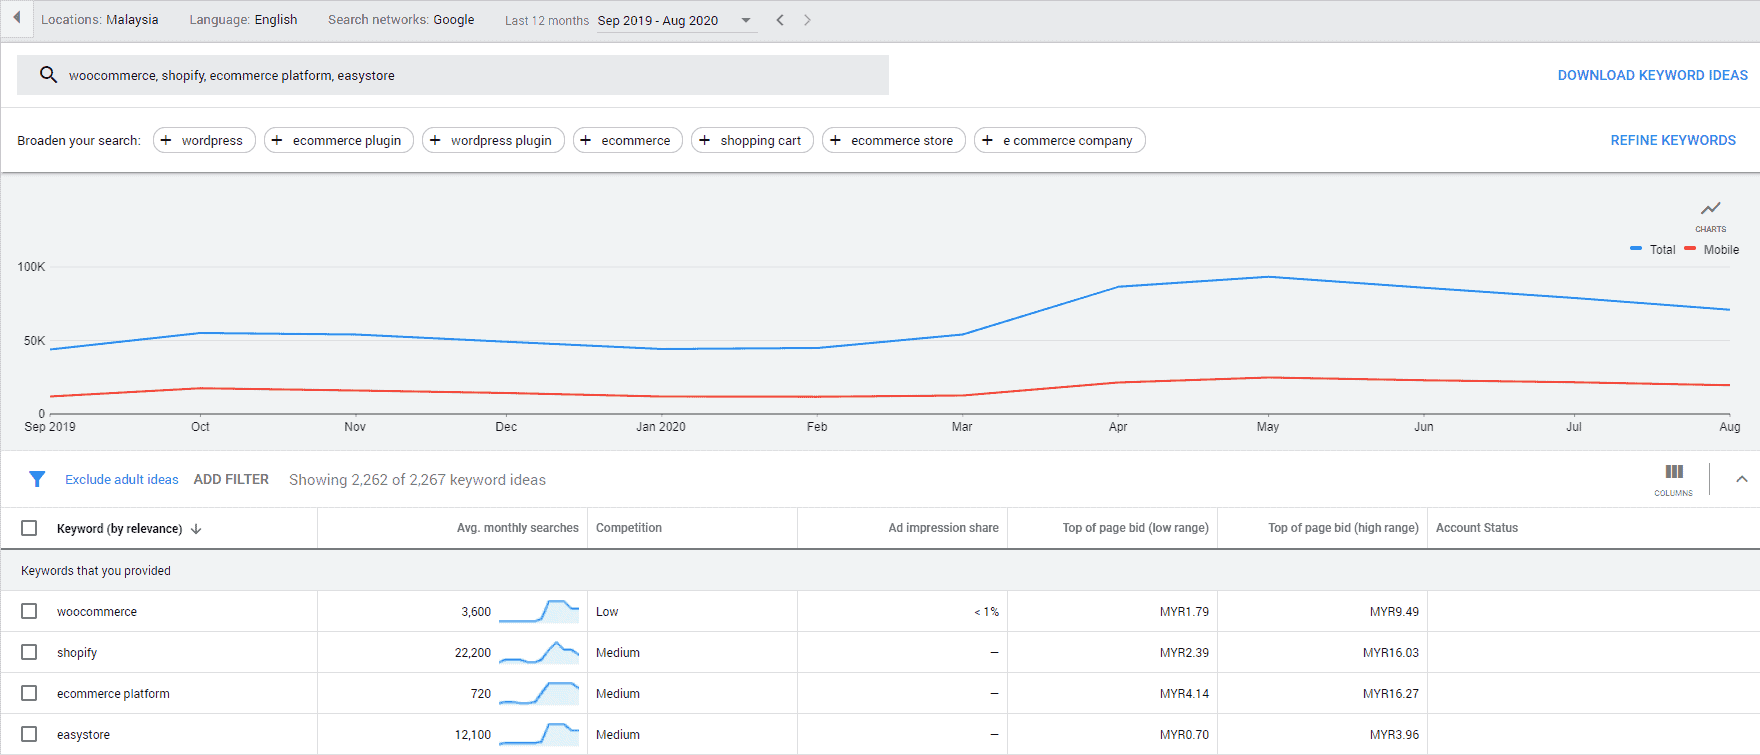
Task: Click the Last 12 months label
Action: click(x=547, y=20)
